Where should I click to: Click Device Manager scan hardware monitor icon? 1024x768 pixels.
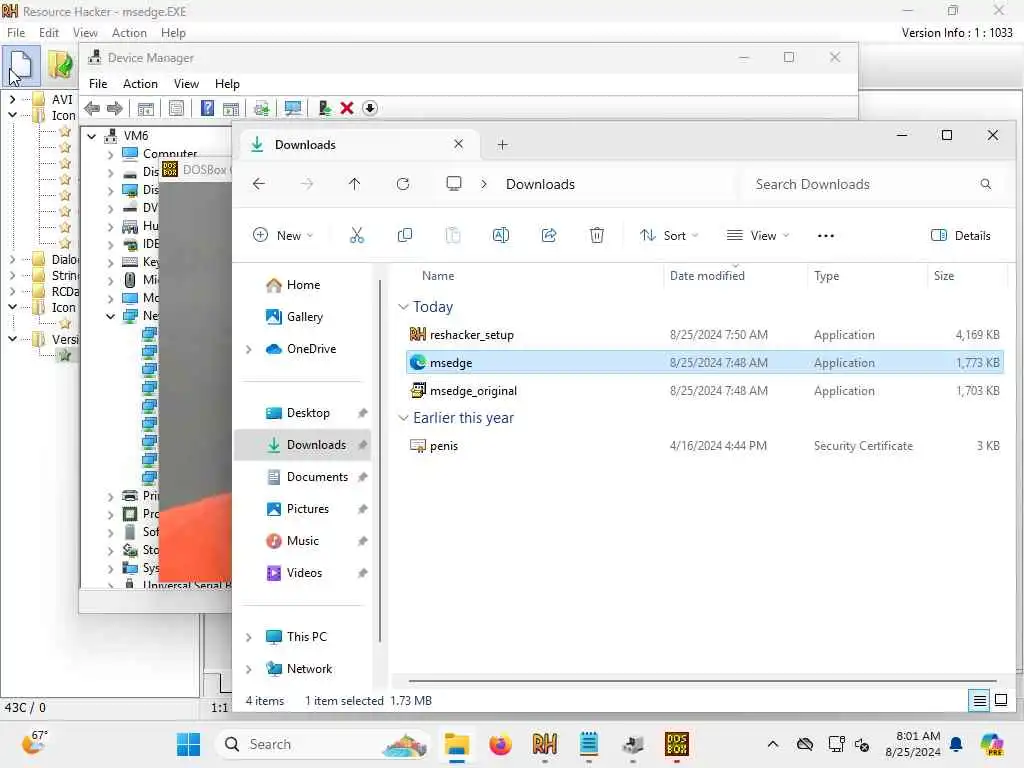293,108
